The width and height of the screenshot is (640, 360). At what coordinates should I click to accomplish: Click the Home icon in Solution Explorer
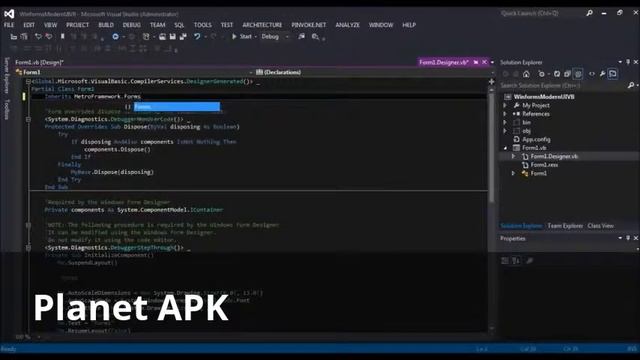click(526, 74)
